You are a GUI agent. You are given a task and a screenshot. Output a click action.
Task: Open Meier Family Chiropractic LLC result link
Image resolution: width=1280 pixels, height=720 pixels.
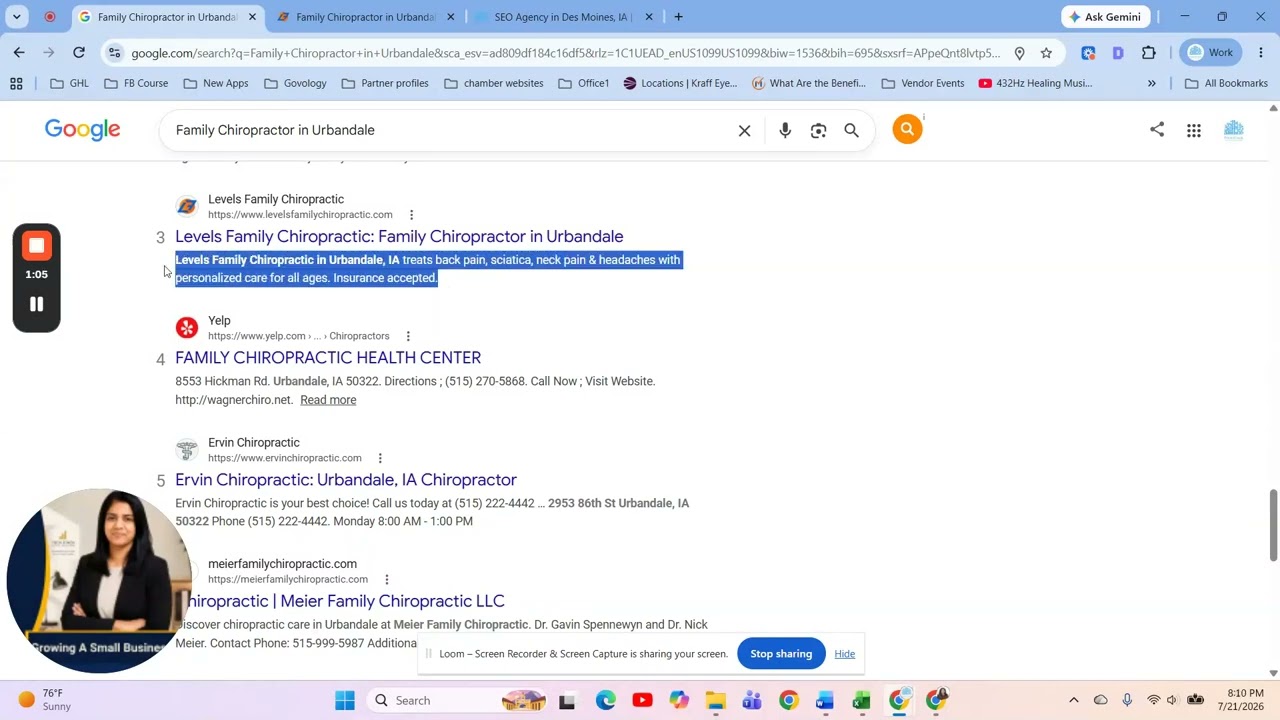point(345,601)
